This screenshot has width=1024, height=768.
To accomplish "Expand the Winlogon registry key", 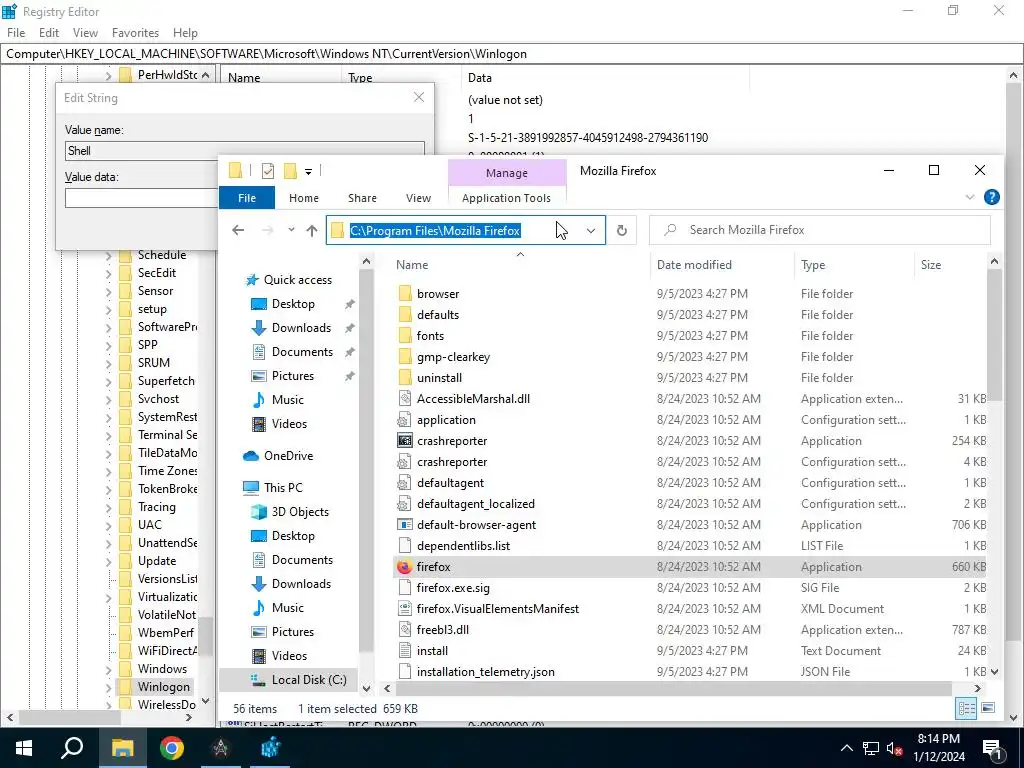I will click(x=108, y=687).
